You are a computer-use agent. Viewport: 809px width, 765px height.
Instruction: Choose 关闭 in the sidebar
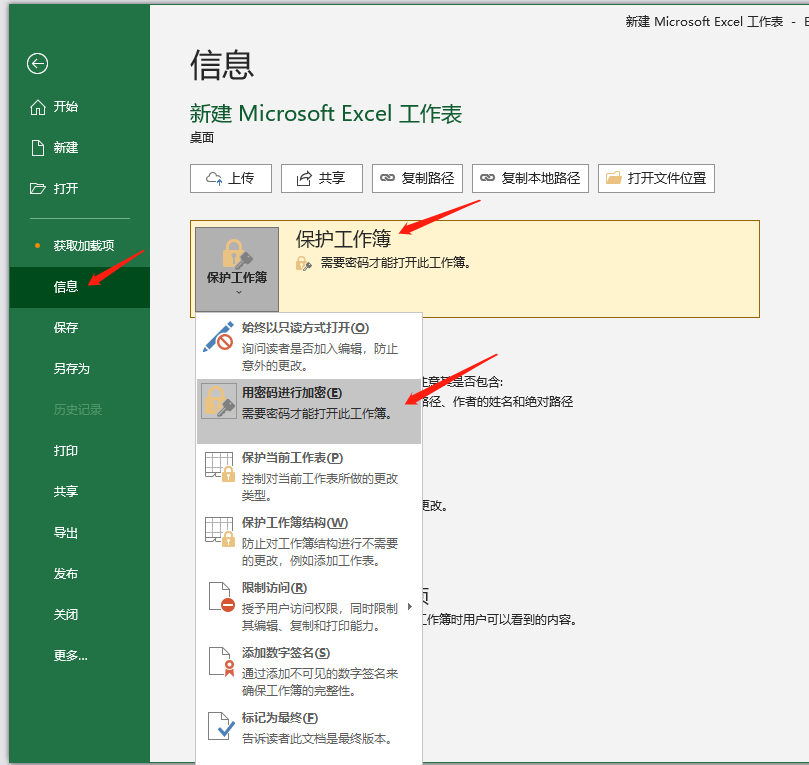[x=79, y=614]
